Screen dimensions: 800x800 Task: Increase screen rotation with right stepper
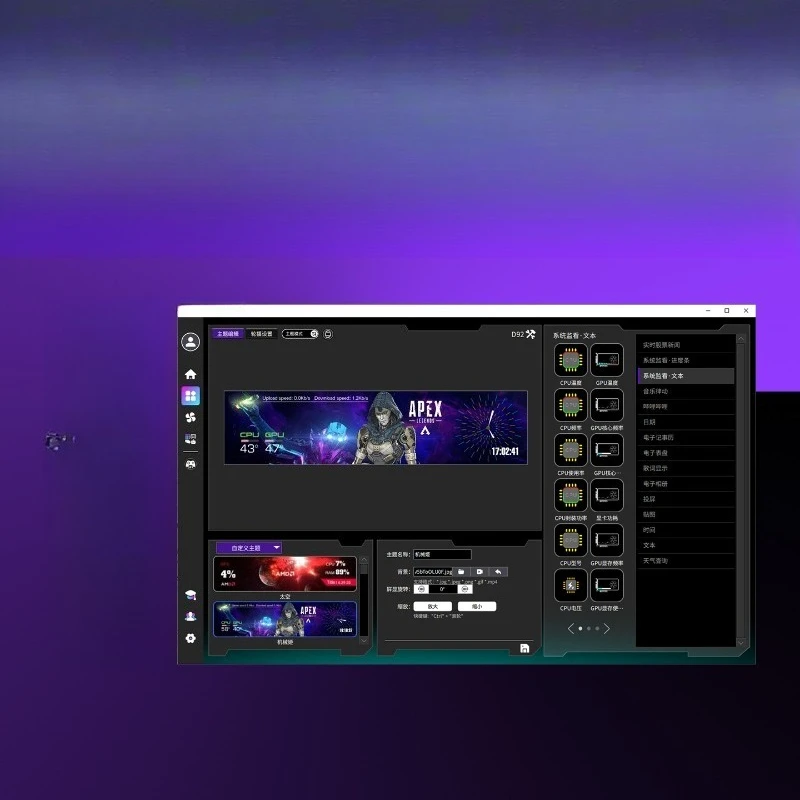pos(465,589)
